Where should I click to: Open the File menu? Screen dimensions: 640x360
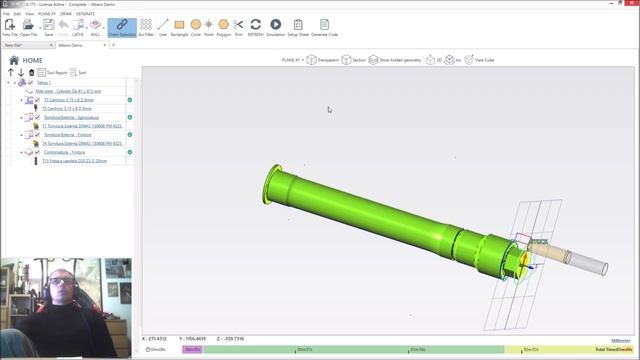6,14
